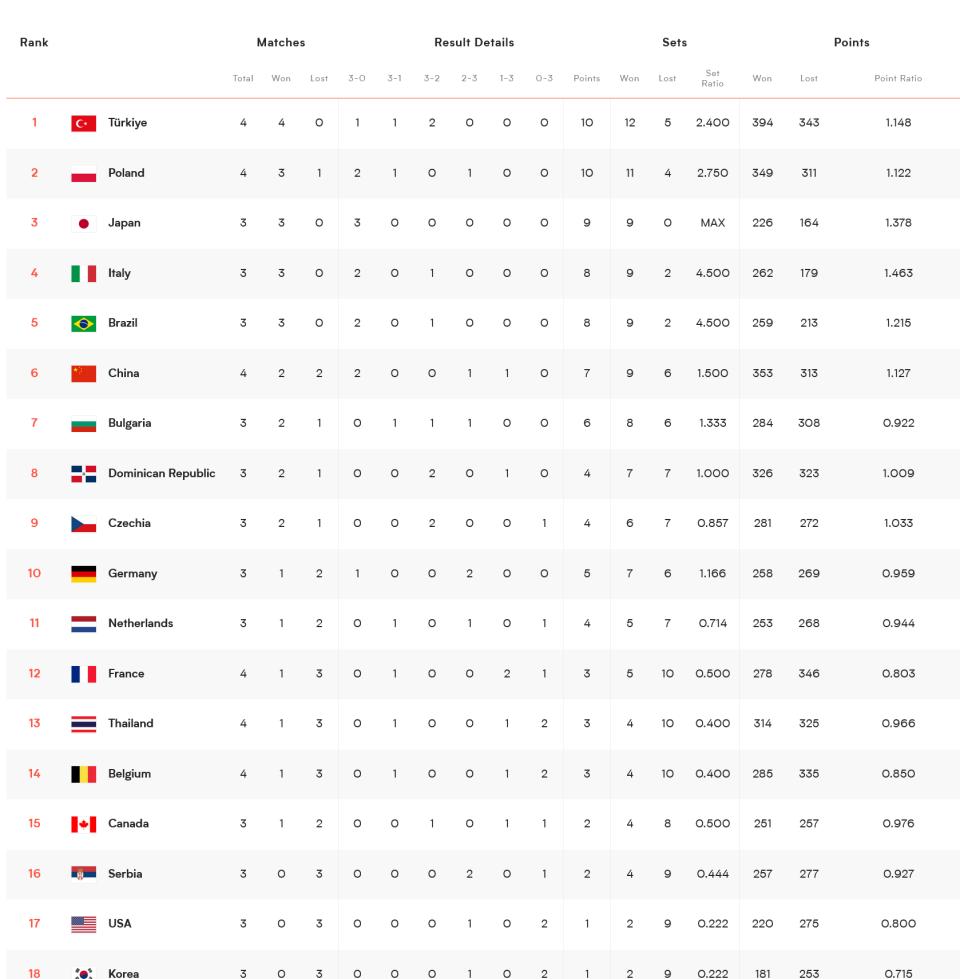Click the Türkiye flag icon
This screenshot has height=979, width=960.
(84, 123)
